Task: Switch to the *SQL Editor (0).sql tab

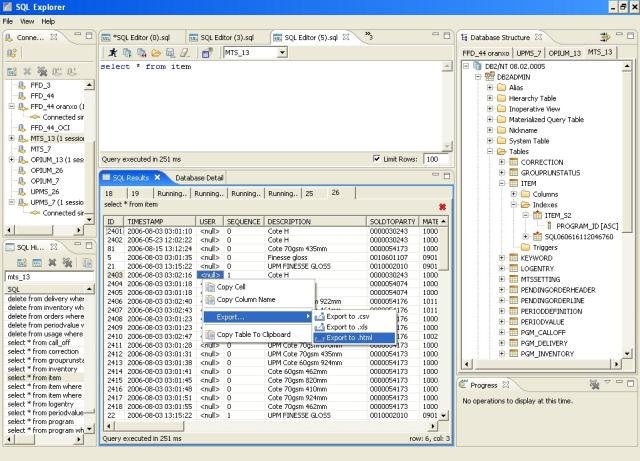Action: coord(141,38)
